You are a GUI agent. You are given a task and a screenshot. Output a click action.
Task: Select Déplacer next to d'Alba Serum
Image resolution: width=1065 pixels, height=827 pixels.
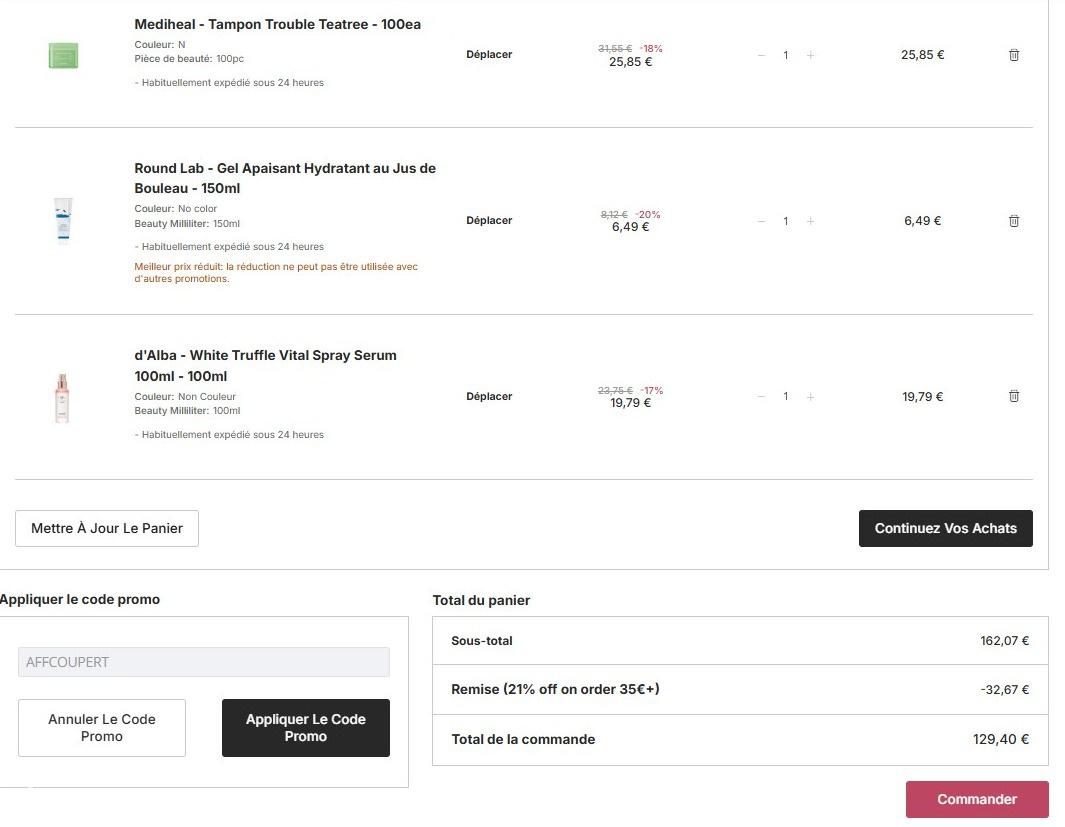[x=489, y=397]
